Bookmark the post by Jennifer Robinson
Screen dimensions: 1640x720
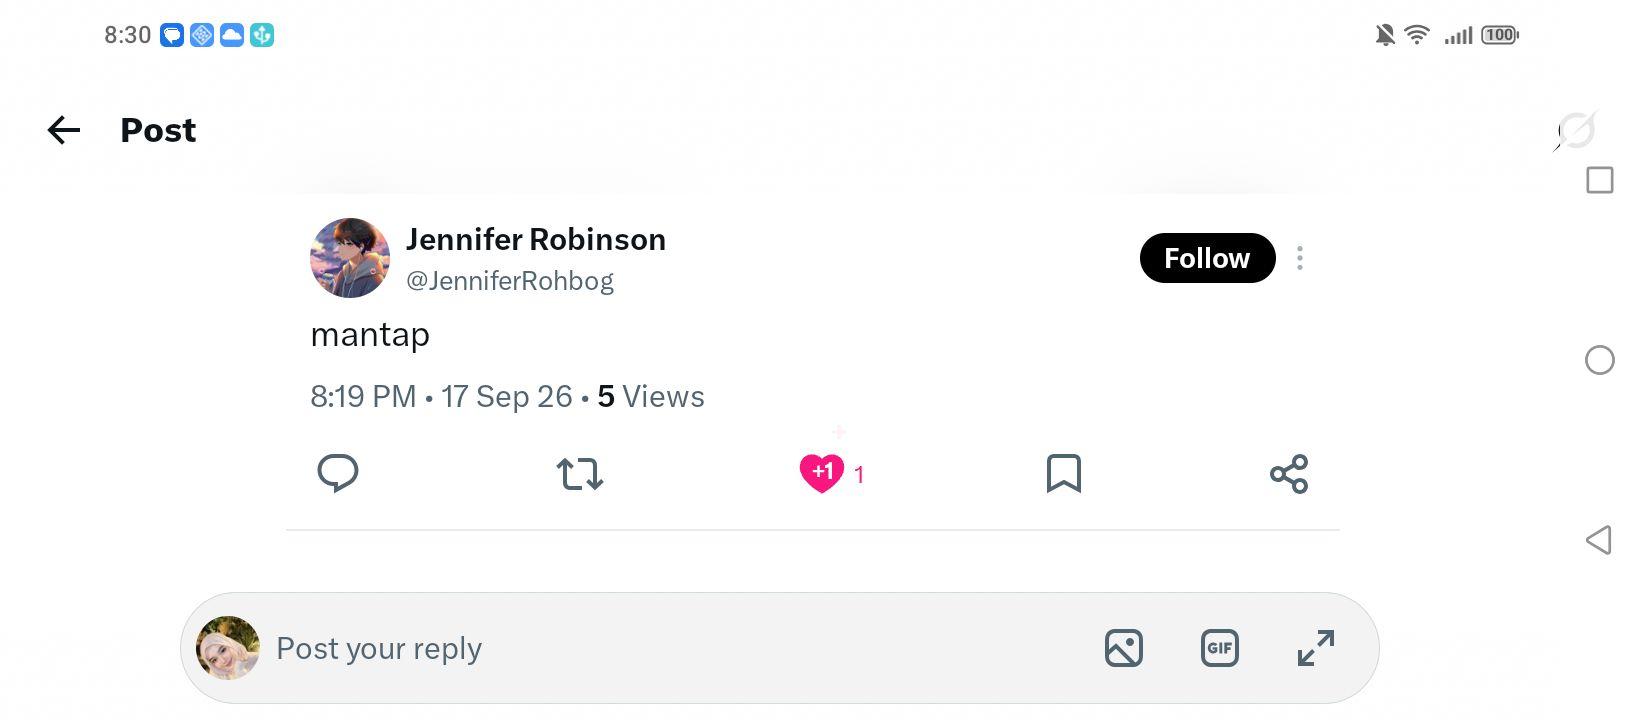1064,473
